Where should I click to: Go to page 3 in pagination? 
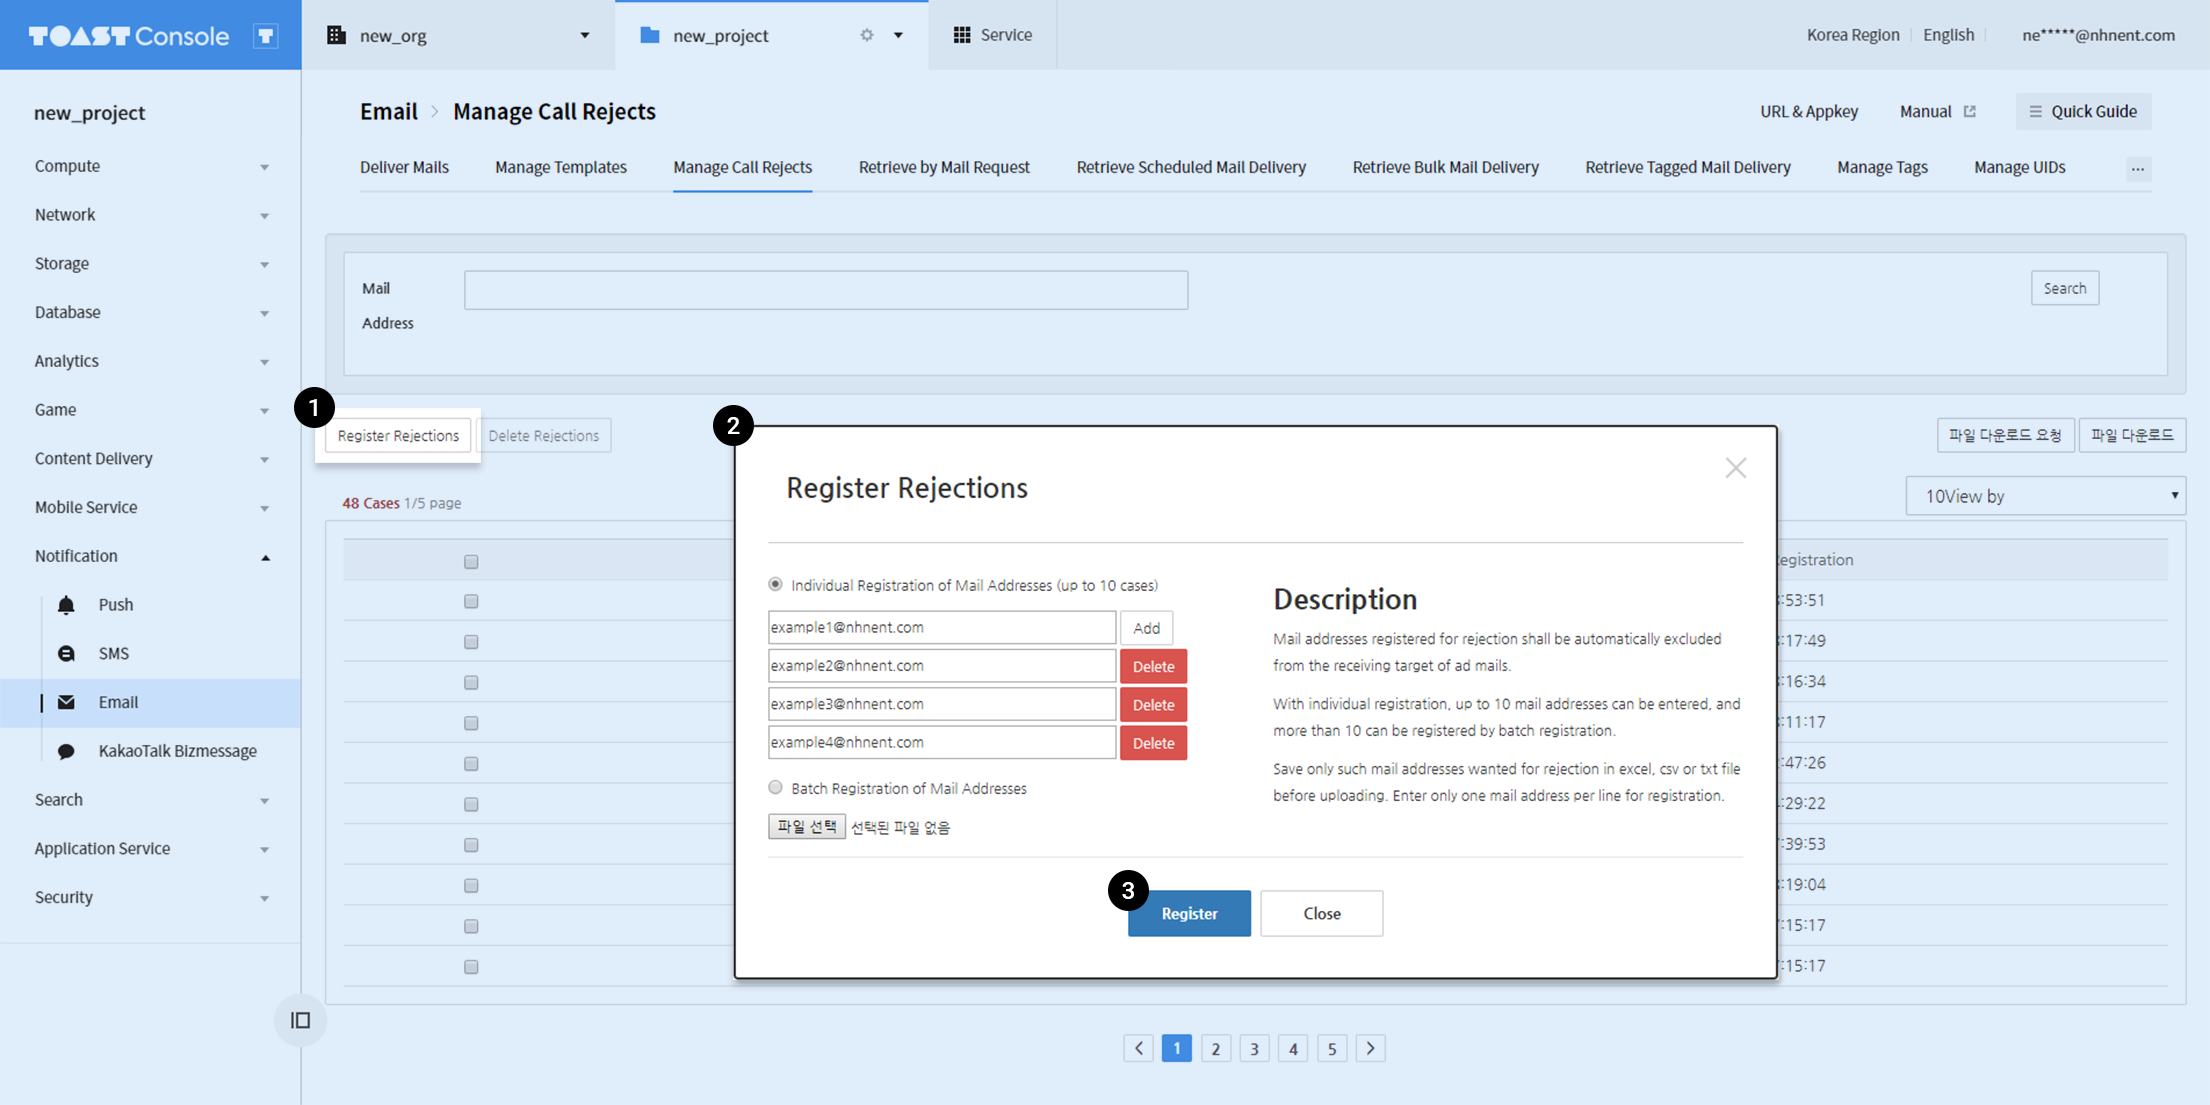pos(1254,1048)
